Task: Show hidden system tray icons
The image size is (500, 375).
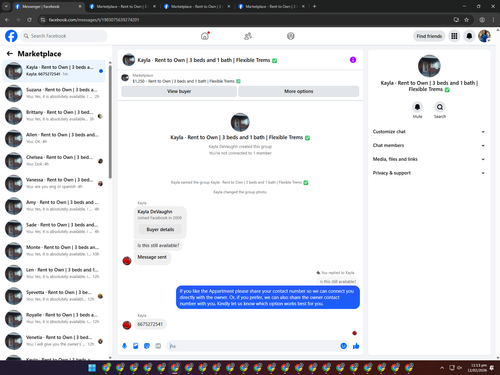Action: tap(442, 368)
